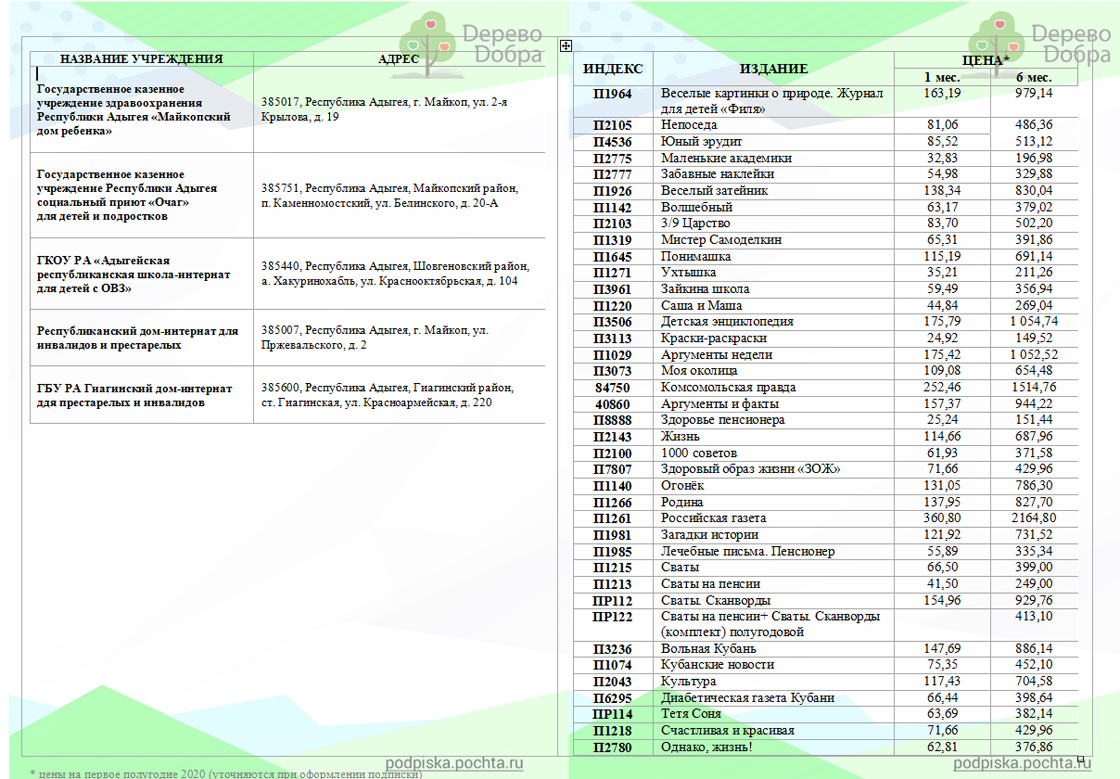Click the НАЗВАНИЕ УЧРЕЖДЕНИЯ column header
1120x779 pixels.
click(141, 59)
